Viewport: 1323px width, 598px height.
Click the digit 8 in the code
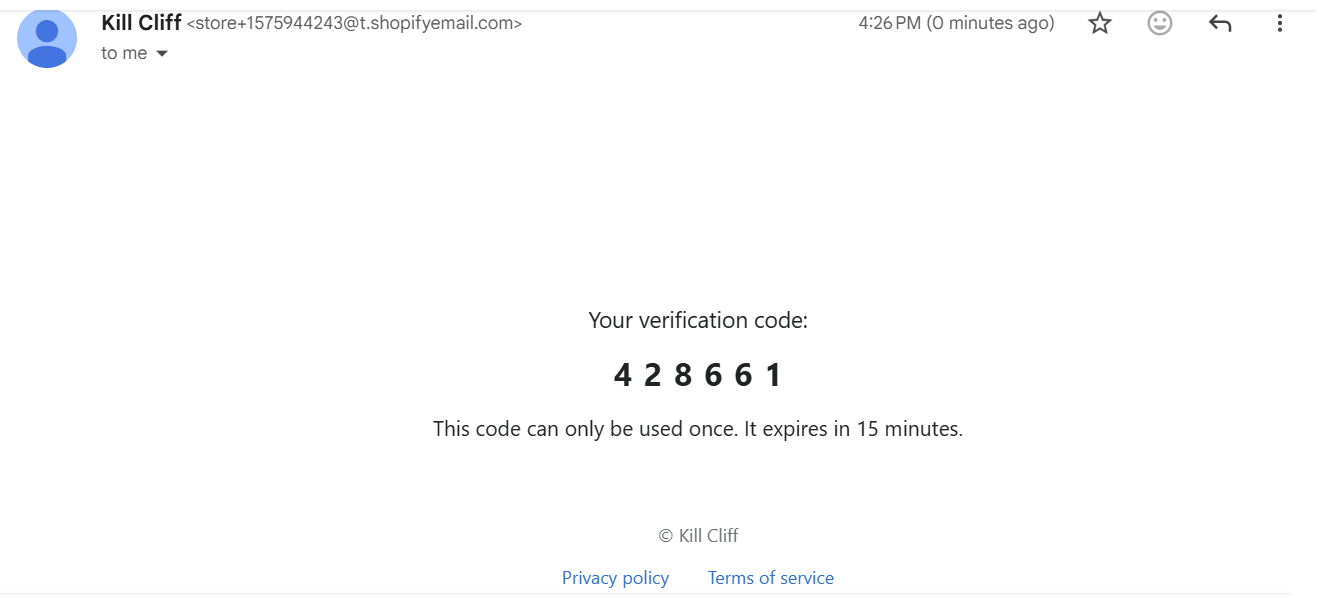[683, 375]
